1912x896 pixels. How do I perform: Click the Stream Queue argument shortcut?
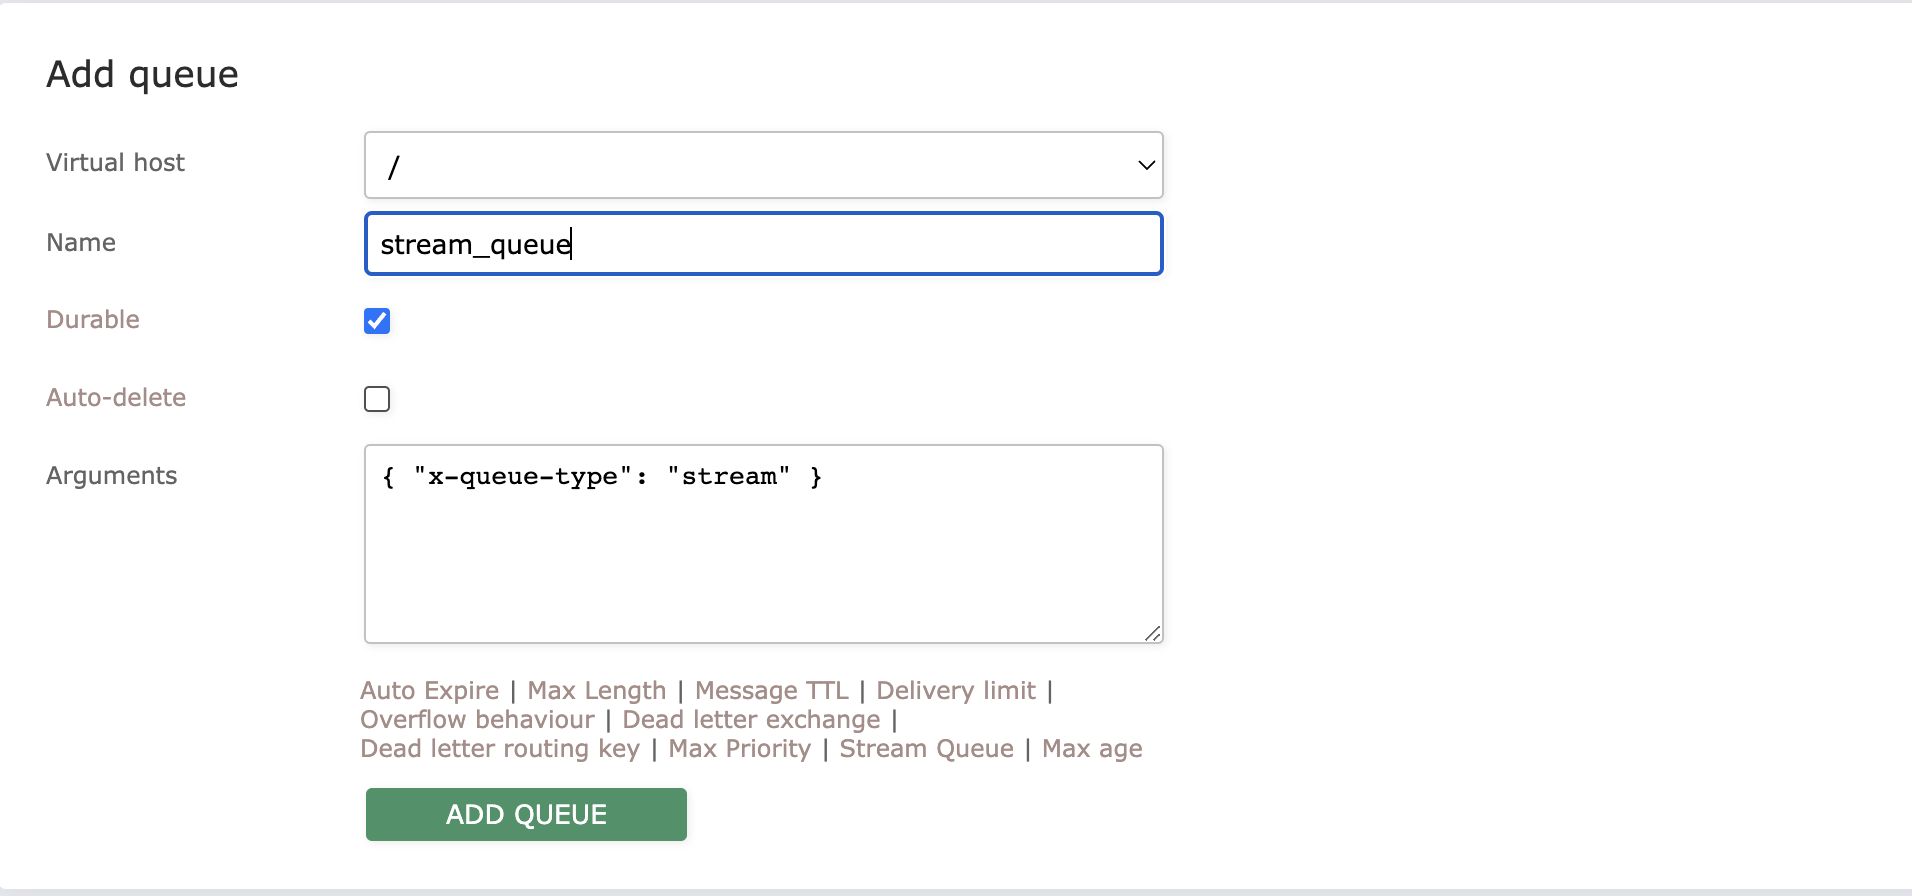[x=925, y=748]
